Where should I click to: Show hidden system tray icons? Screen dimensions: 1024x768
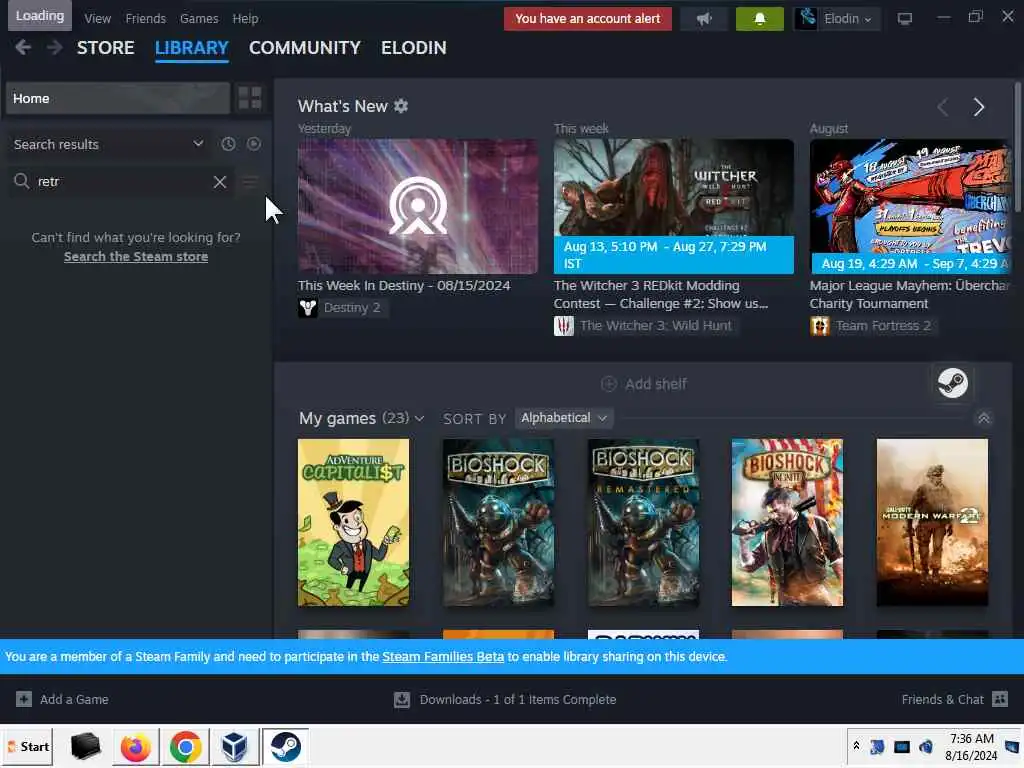coord(856,745)
